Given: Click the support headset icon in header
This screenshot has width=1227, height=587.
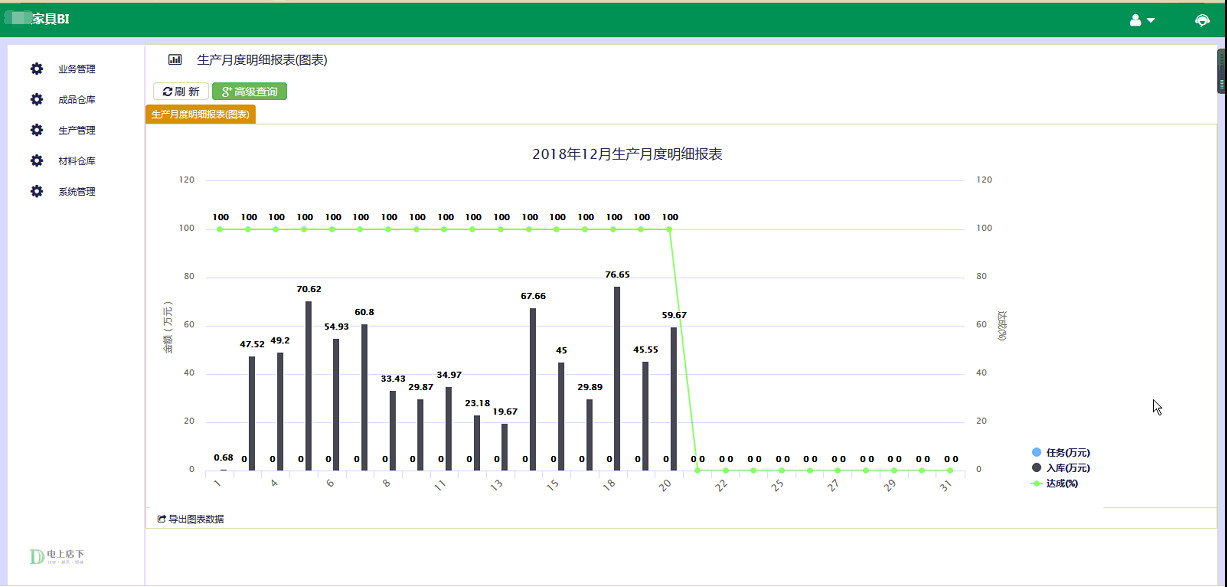Looking at the screenshot, I should [x=1202, y=20].
